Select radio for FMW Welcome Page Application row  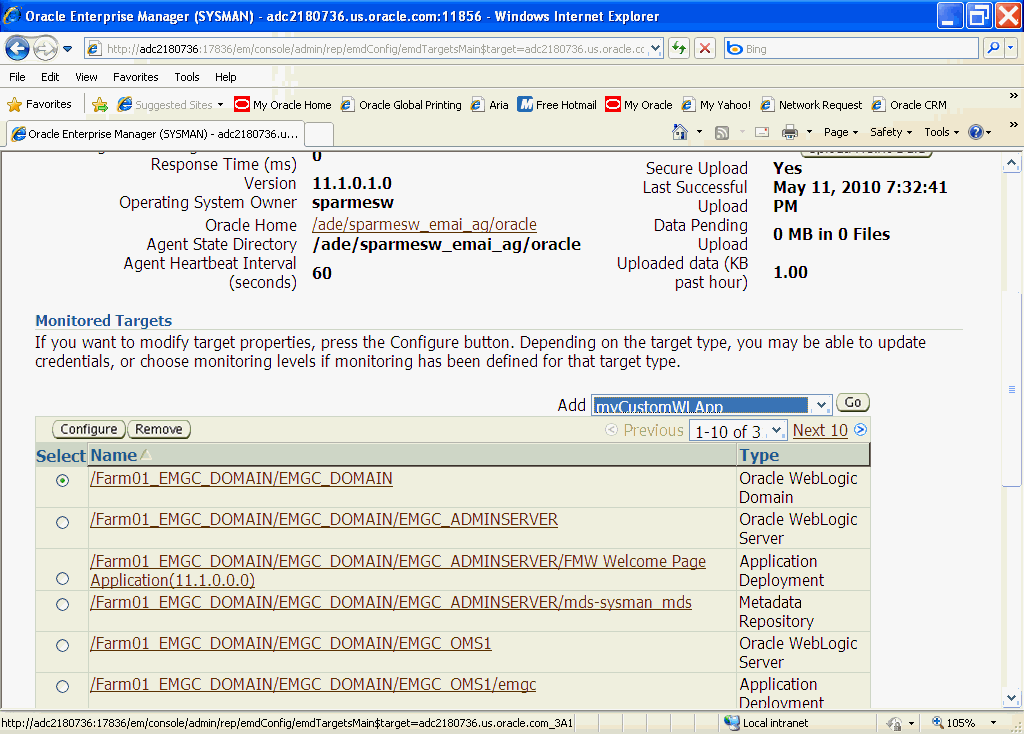62,579
